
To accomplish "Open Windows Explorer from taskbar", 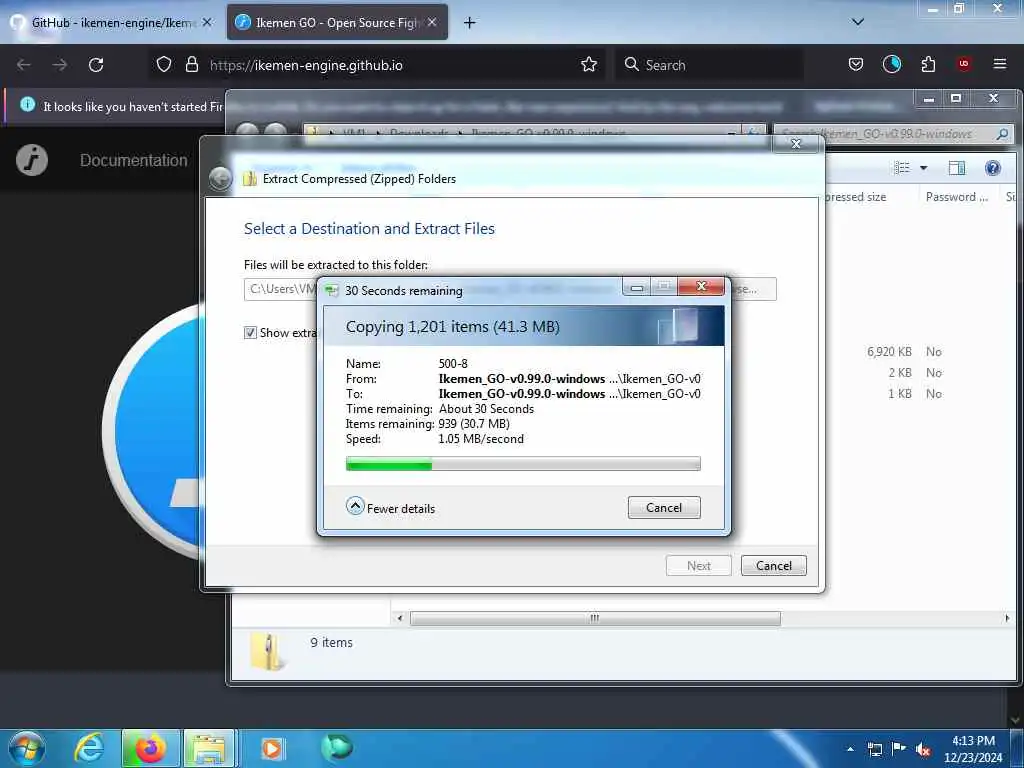I will [209, 748].
